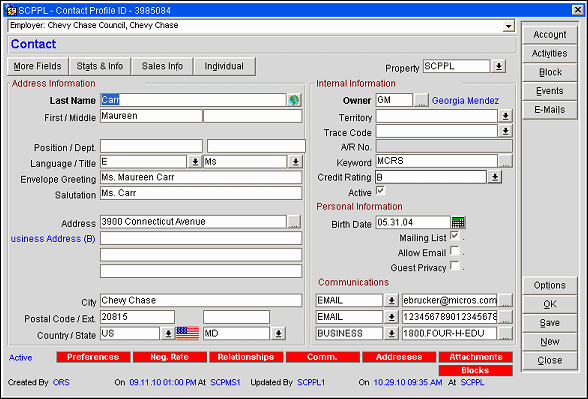Screen dimensions: 588x399
Task: Open the Birth Date calendar picker
Action: (458, 222)
